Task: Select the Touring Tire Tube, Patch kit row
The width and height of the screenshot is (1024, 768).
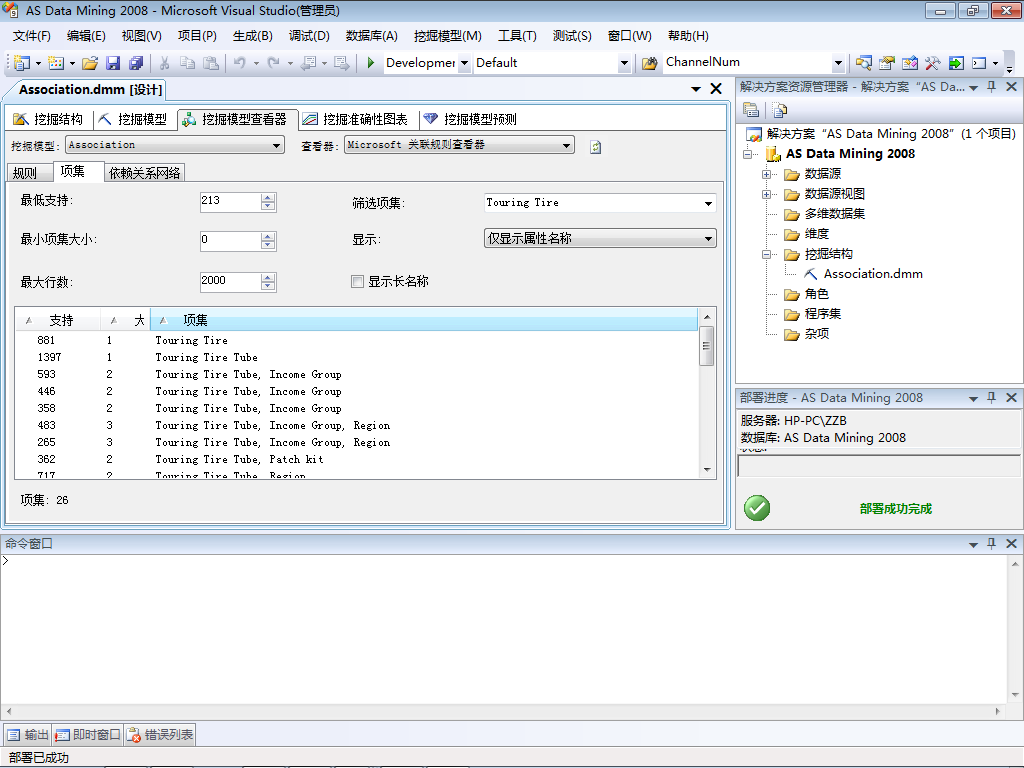Action: [x=357, y=459]
